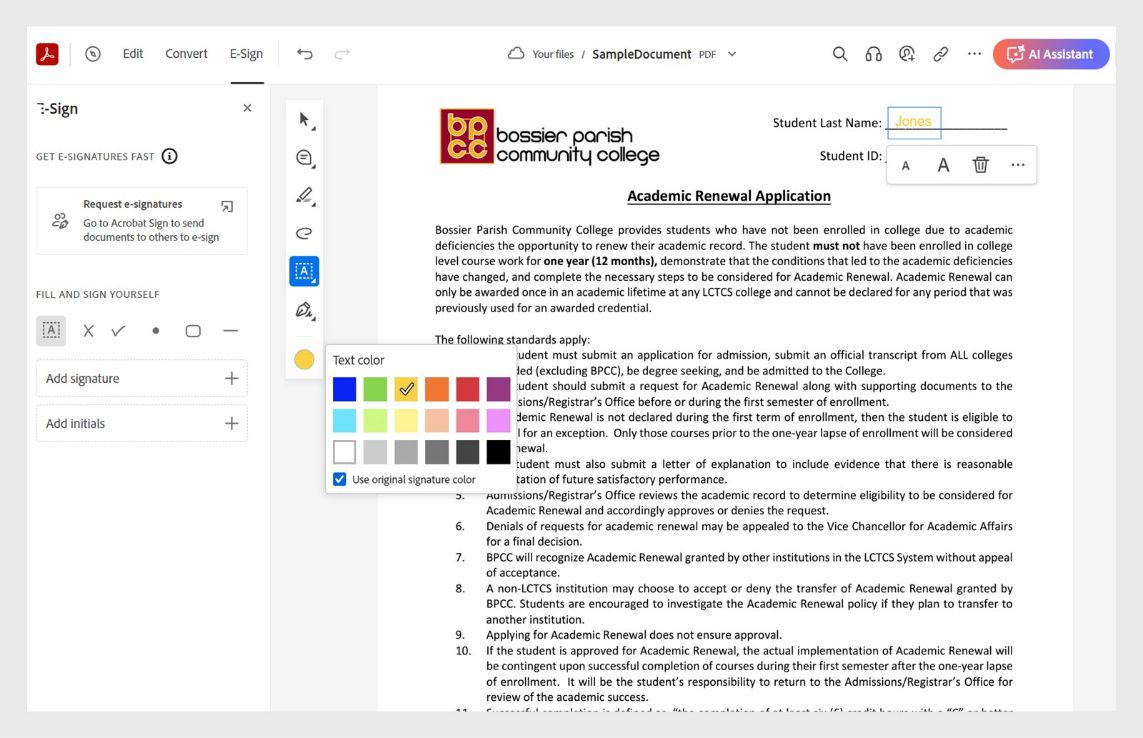Undo the last action
This screenshot has width=1143, height=738.
305,54
